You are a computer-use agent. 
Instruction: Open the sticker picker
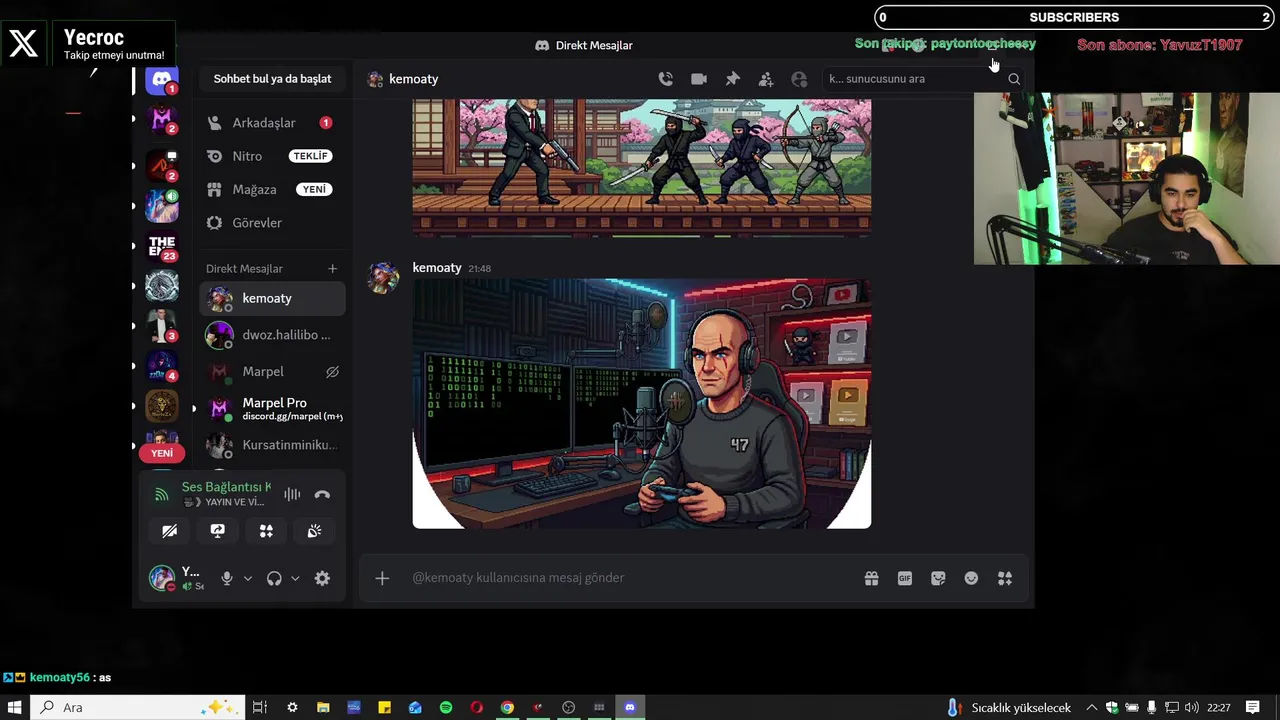tap(938, 578)
